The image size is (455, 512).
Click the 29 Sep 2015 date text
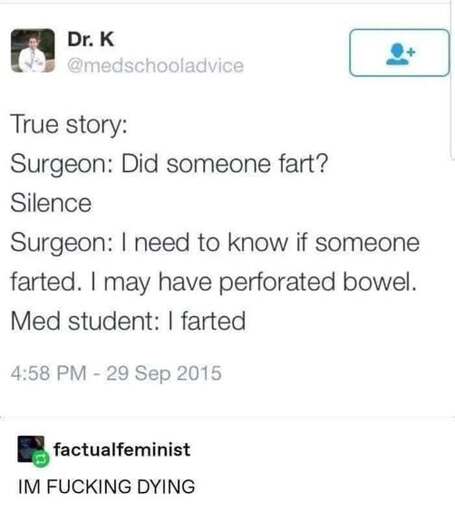pos(164,373)
